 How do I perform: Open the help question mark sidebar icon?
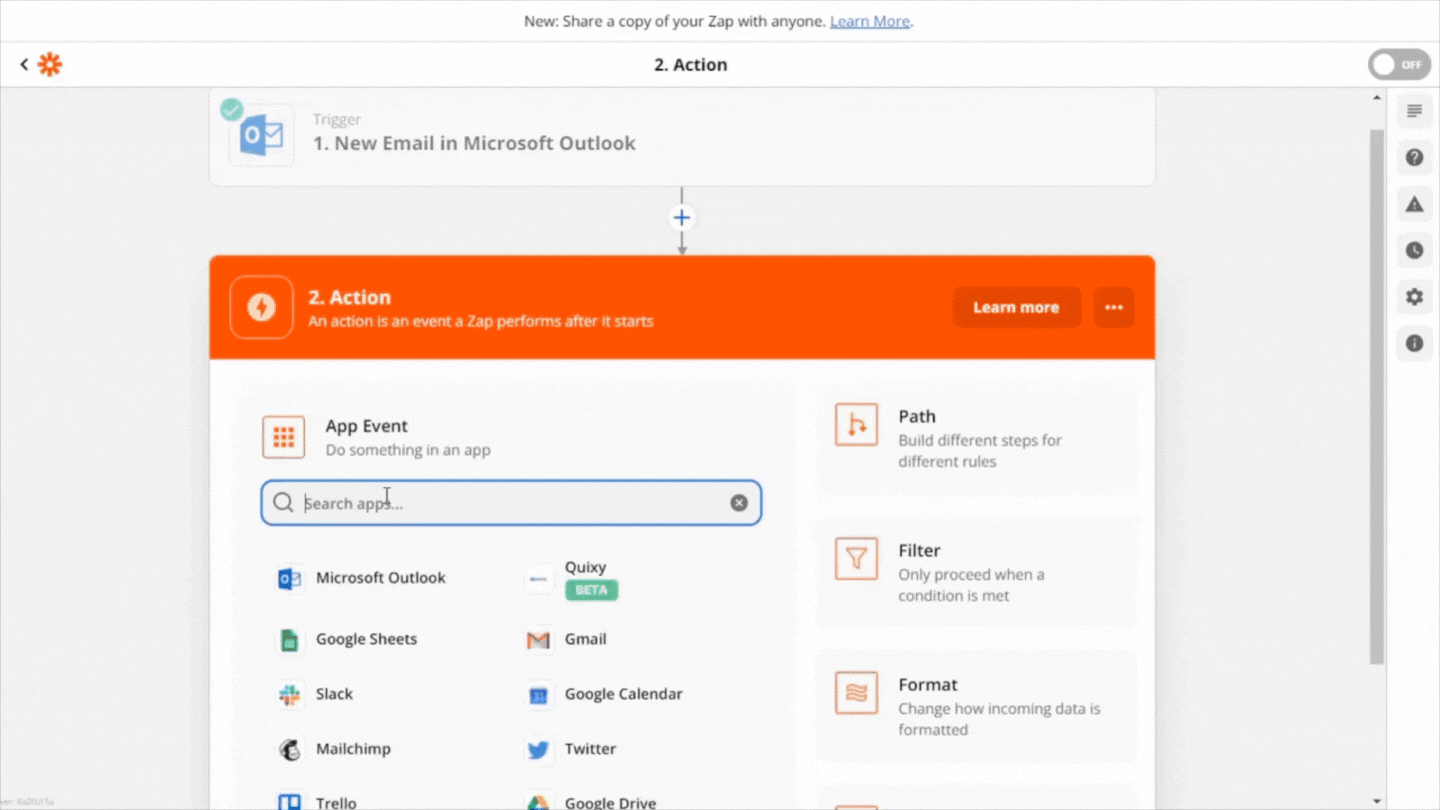1414,157
